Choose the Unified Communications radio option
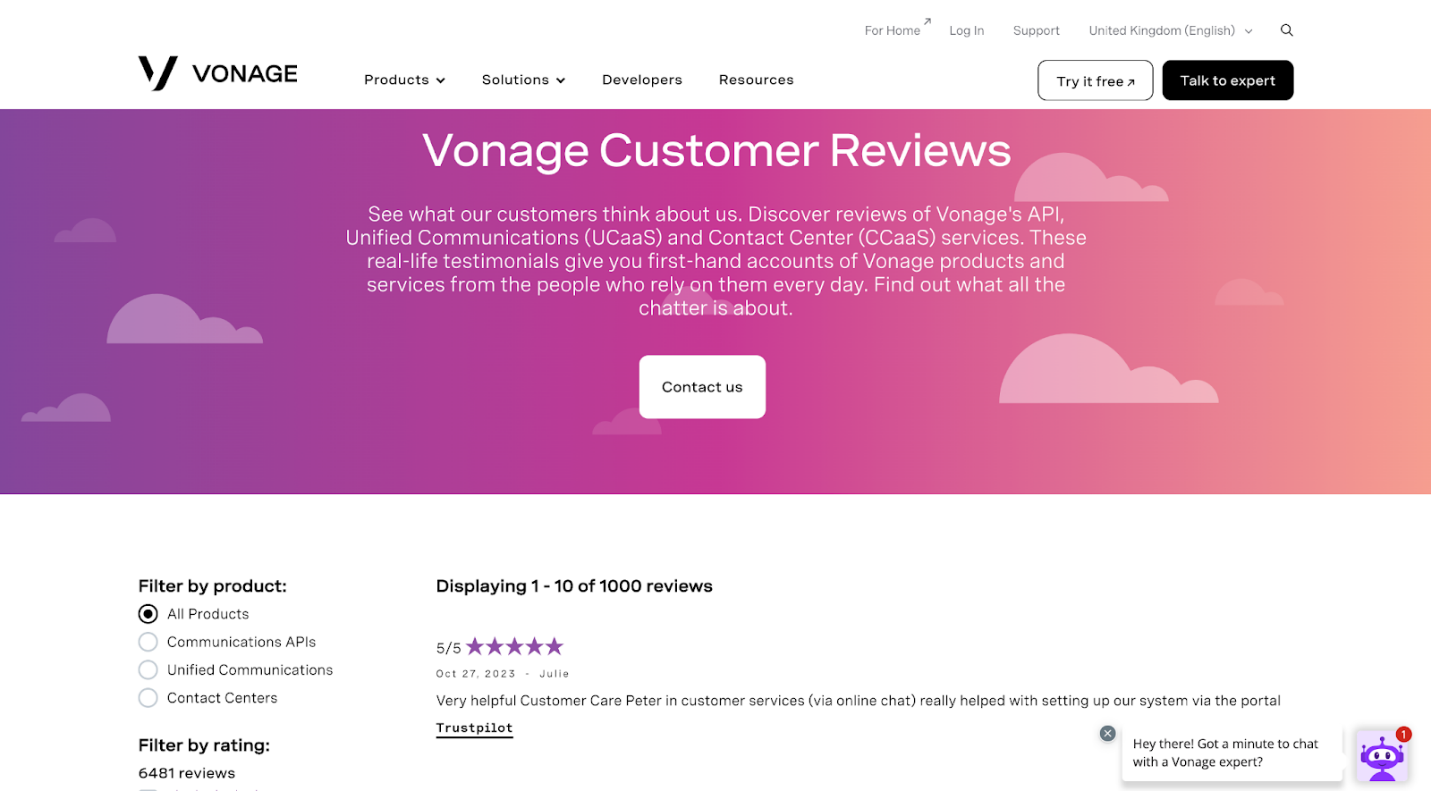The width and height of the screenshot is (1431, 791). coord(148,670)
